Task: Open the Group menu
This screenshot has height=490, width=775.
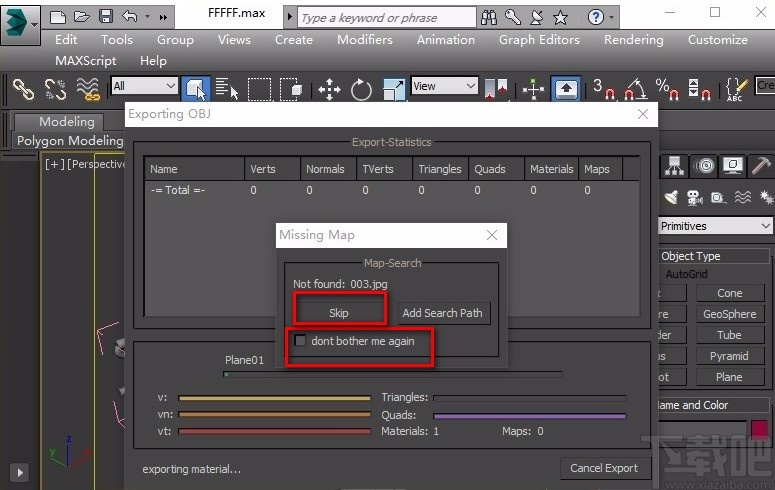Action: pyautogui.click(x=175, y=40)
